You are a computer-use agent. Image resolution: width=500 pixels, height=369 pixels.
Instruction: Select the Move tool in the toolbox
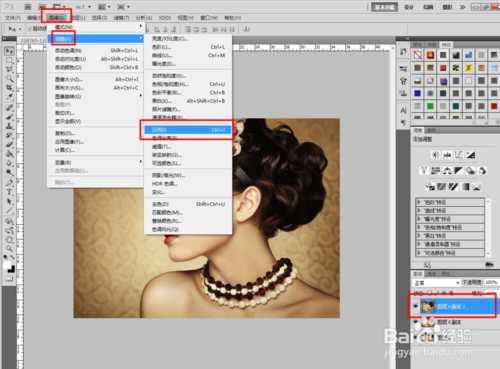click(x=9, y=51)
